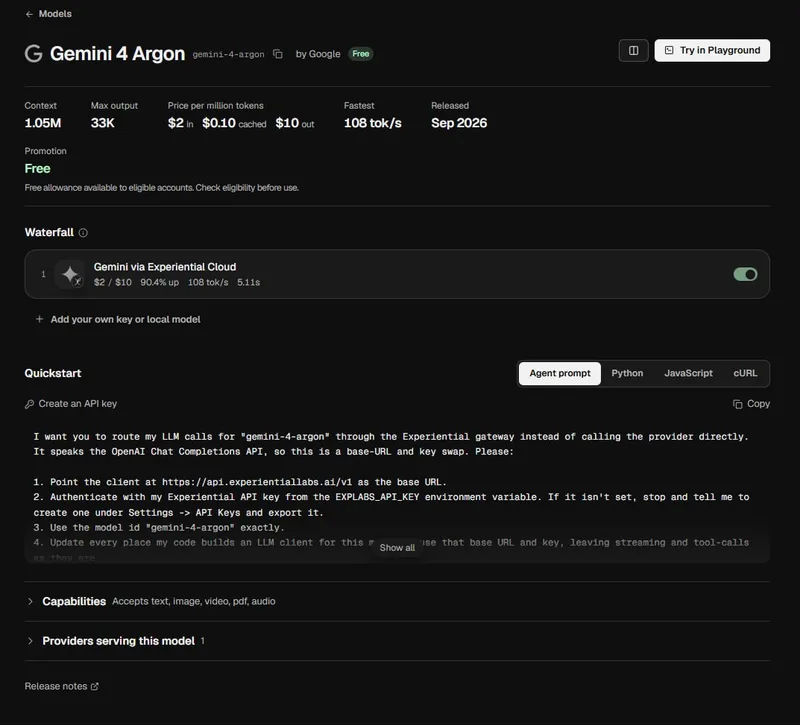Screen dimensions: 800x725
Task: Click Gemini via Experiential Cloud name
Action: [165, 267]
